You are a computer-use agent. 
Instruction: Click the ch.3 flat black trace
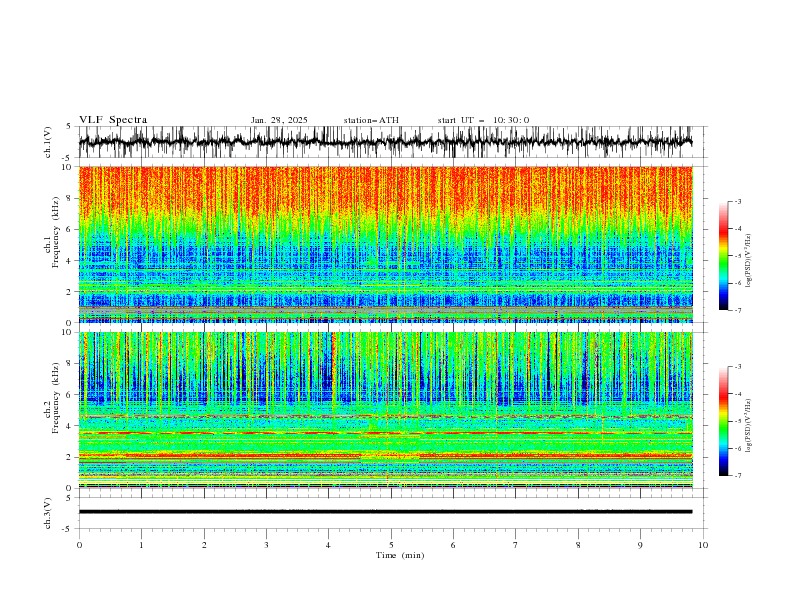385,512
